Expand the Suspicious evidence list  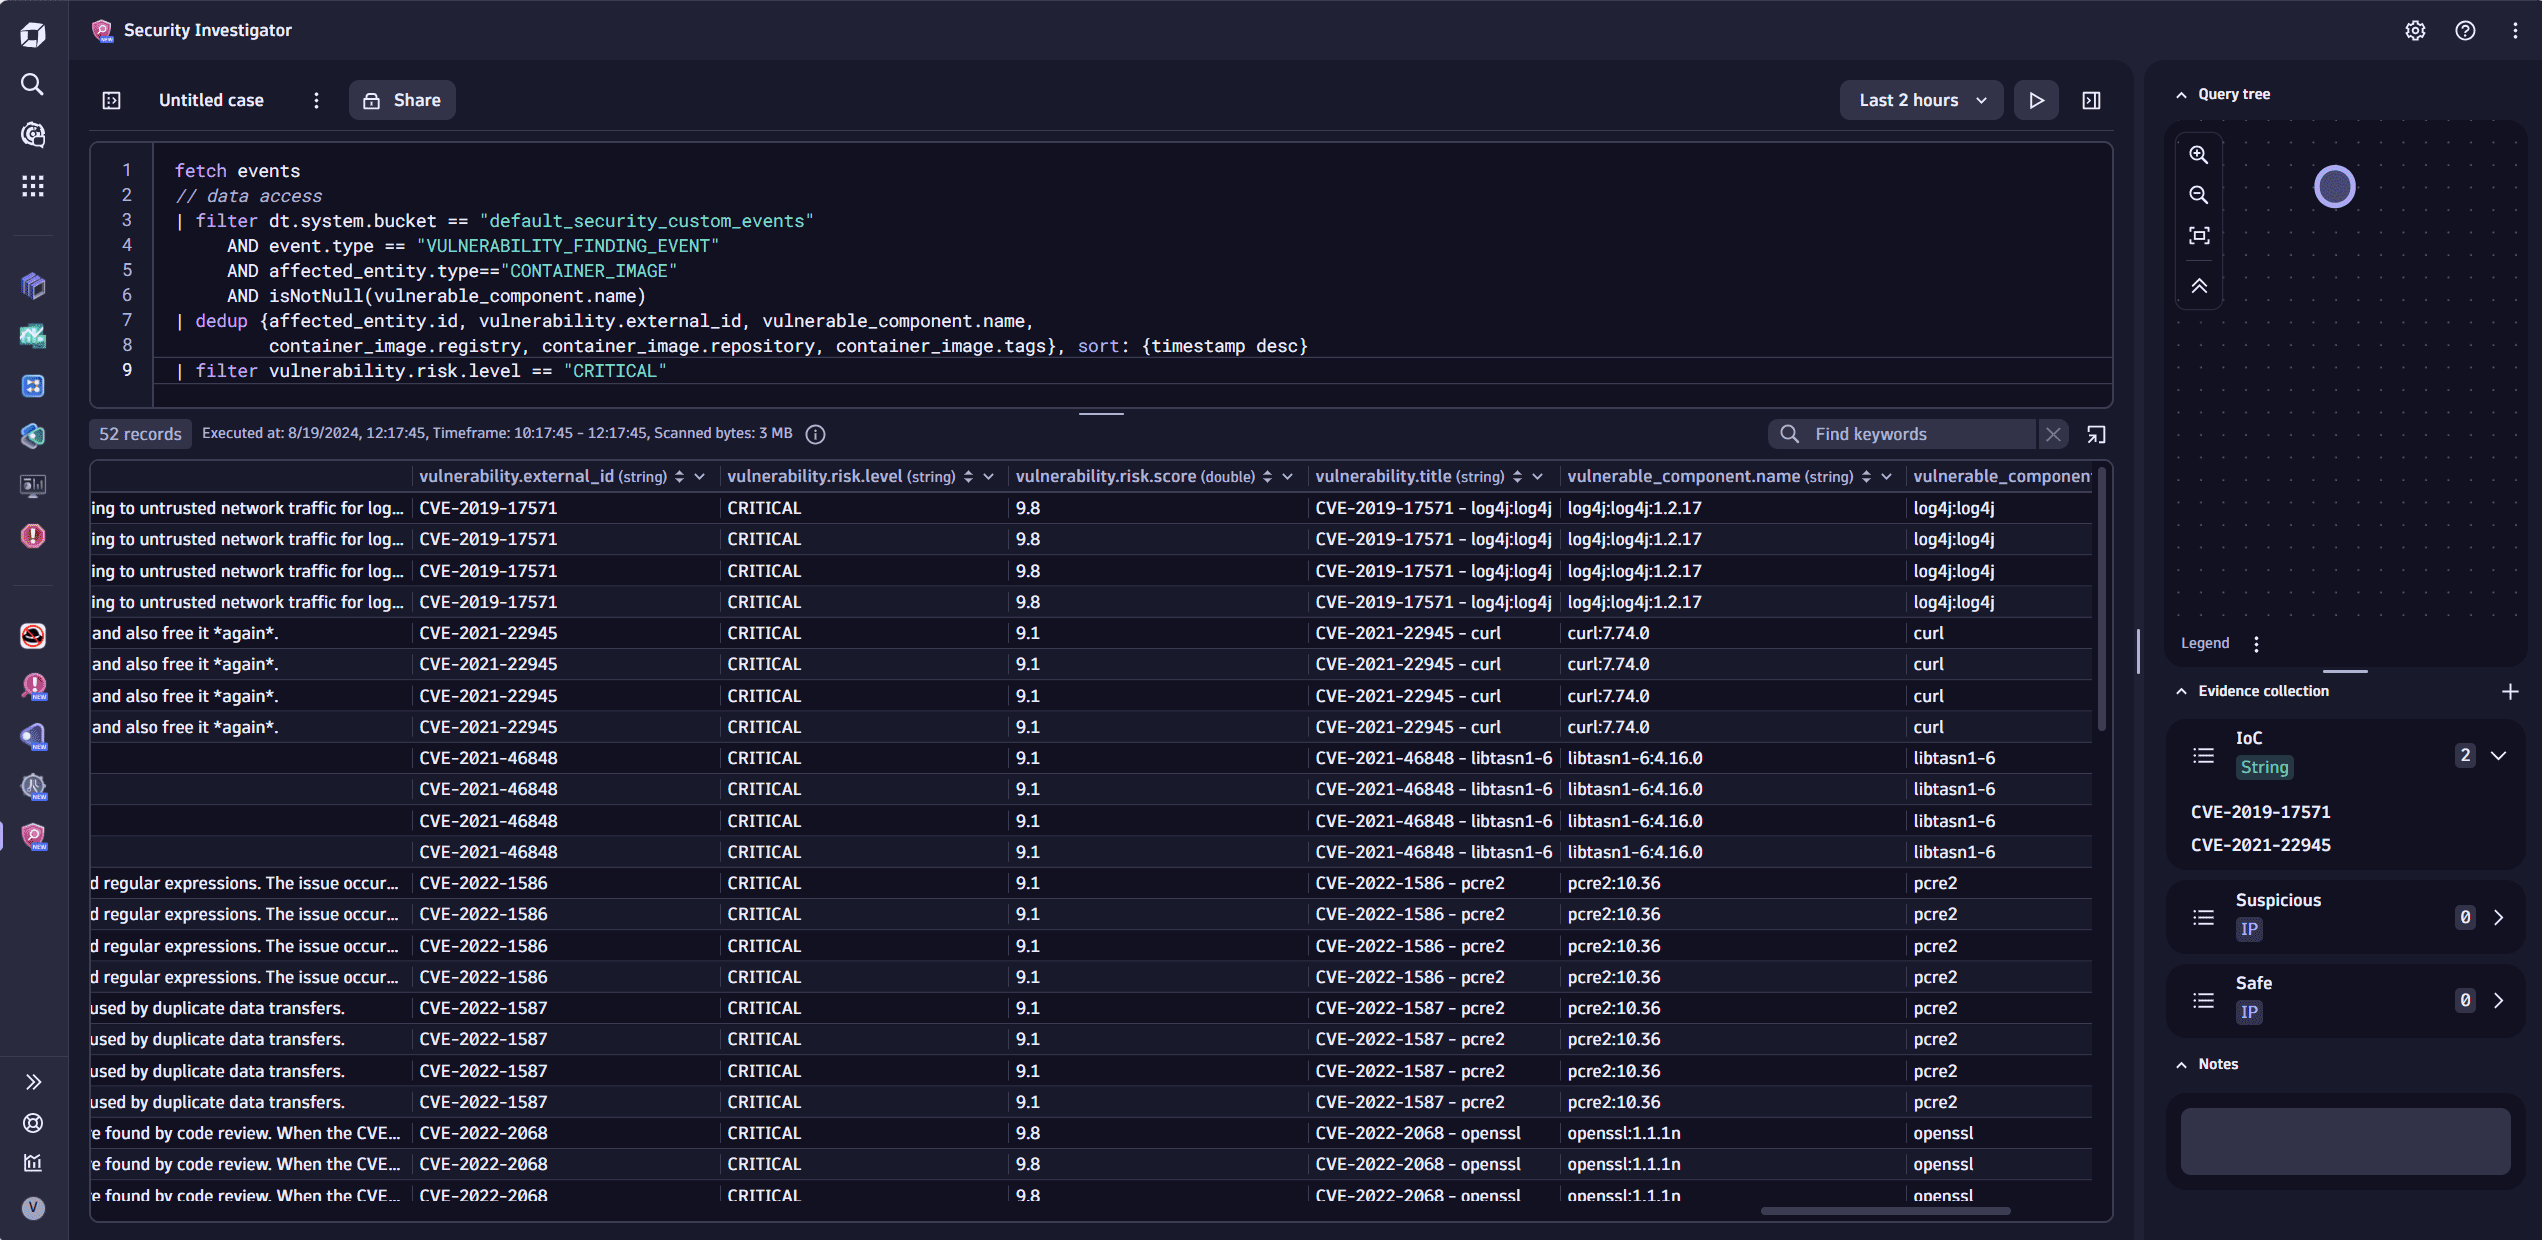pos(2499,917)
